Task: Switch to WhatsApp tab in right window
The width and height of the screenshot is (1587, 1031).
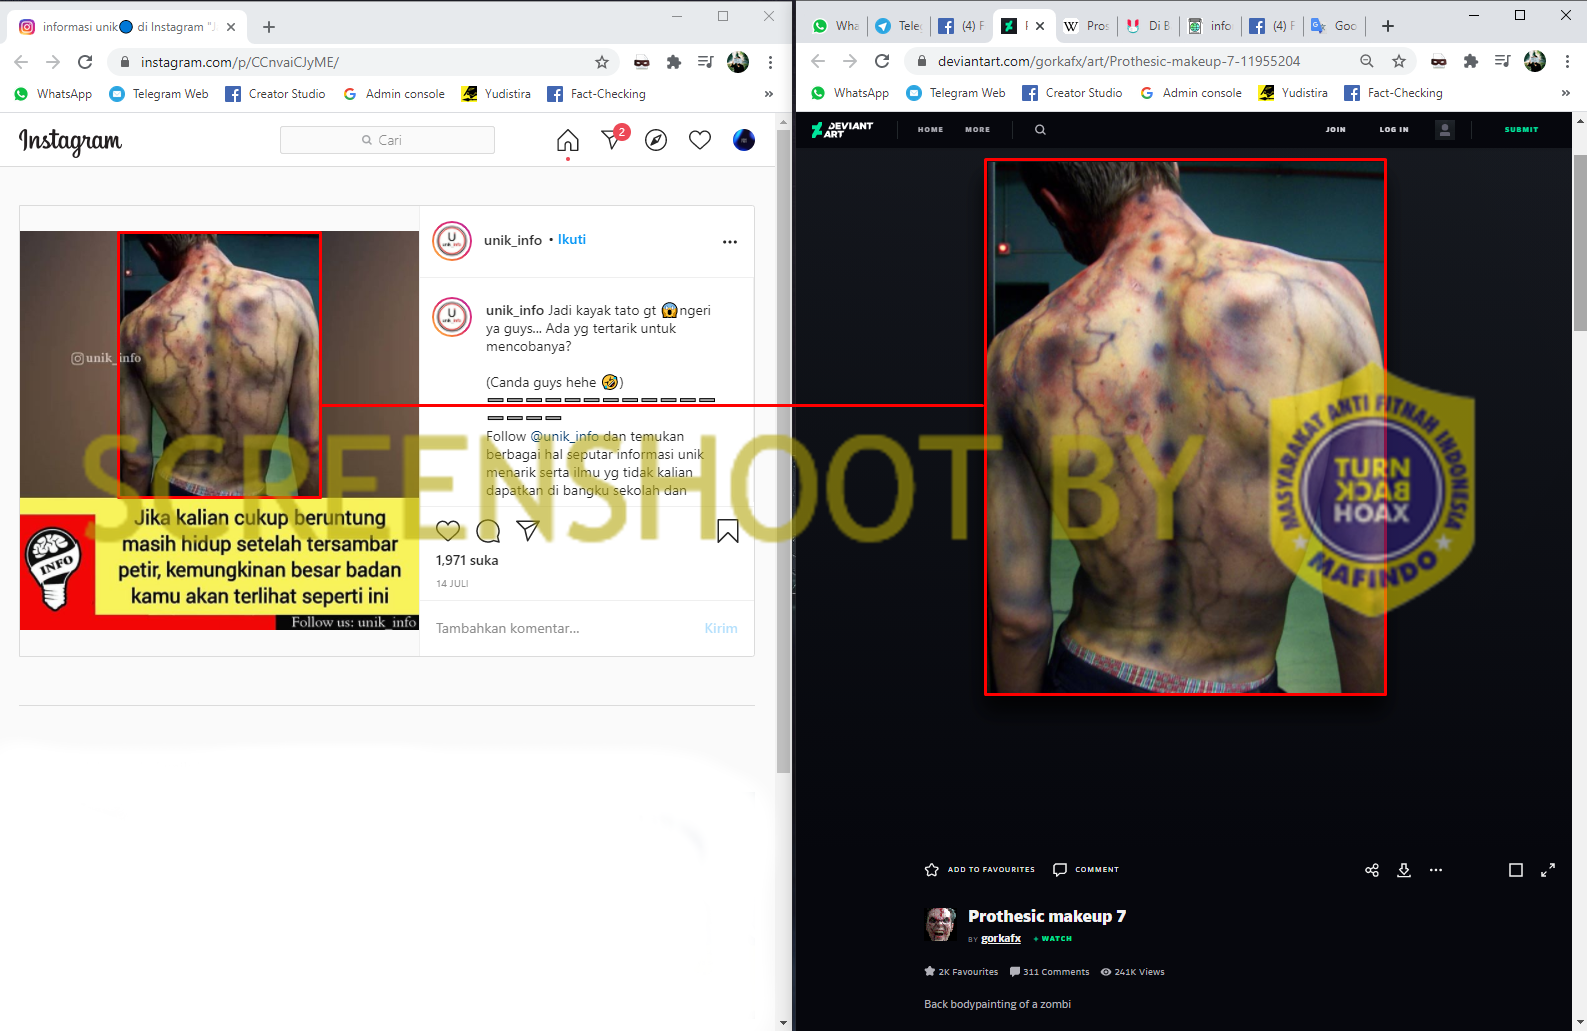Action: point(837,26)
